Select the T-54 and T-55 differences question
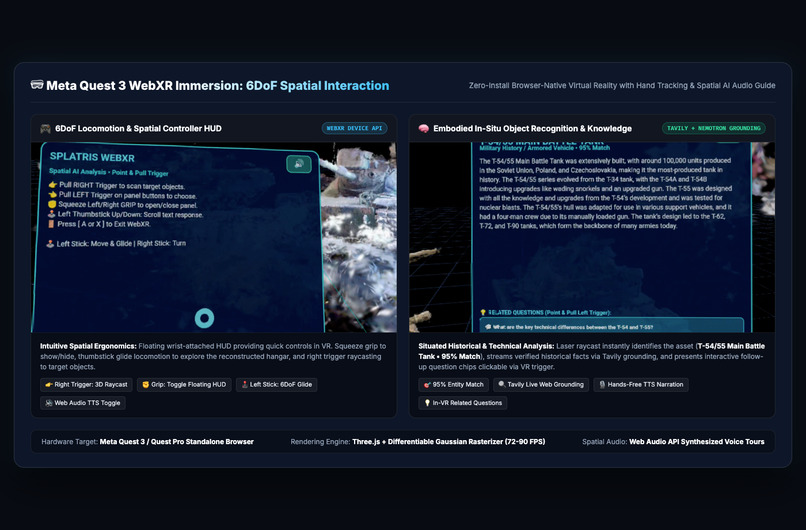This screenshot has width=806, height=530. pyautogui.click(x=612, y=325)
